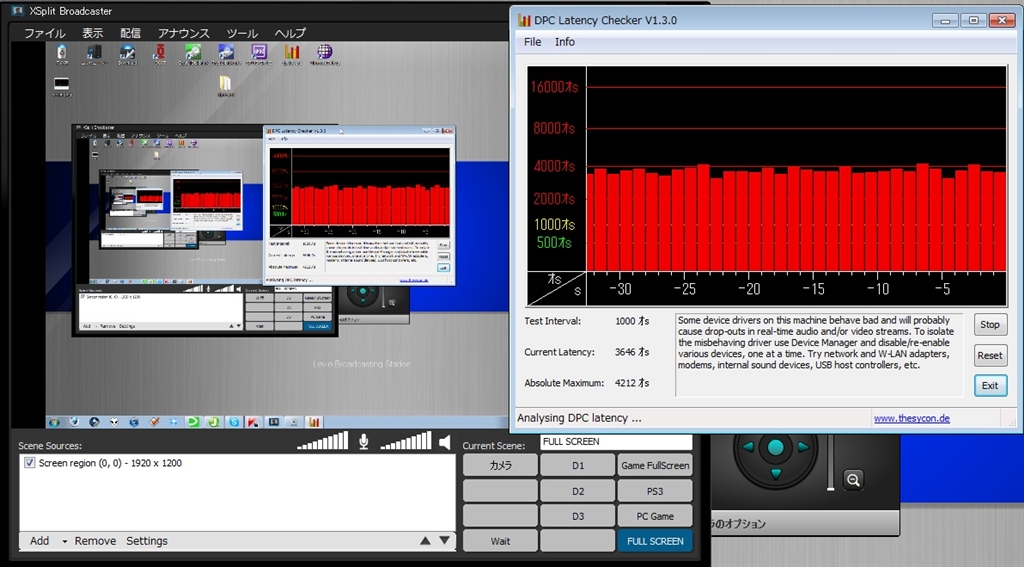Click the down arrow on the direction pad
This screenshot has width=1024, height=567.
(x=776, y=474)
